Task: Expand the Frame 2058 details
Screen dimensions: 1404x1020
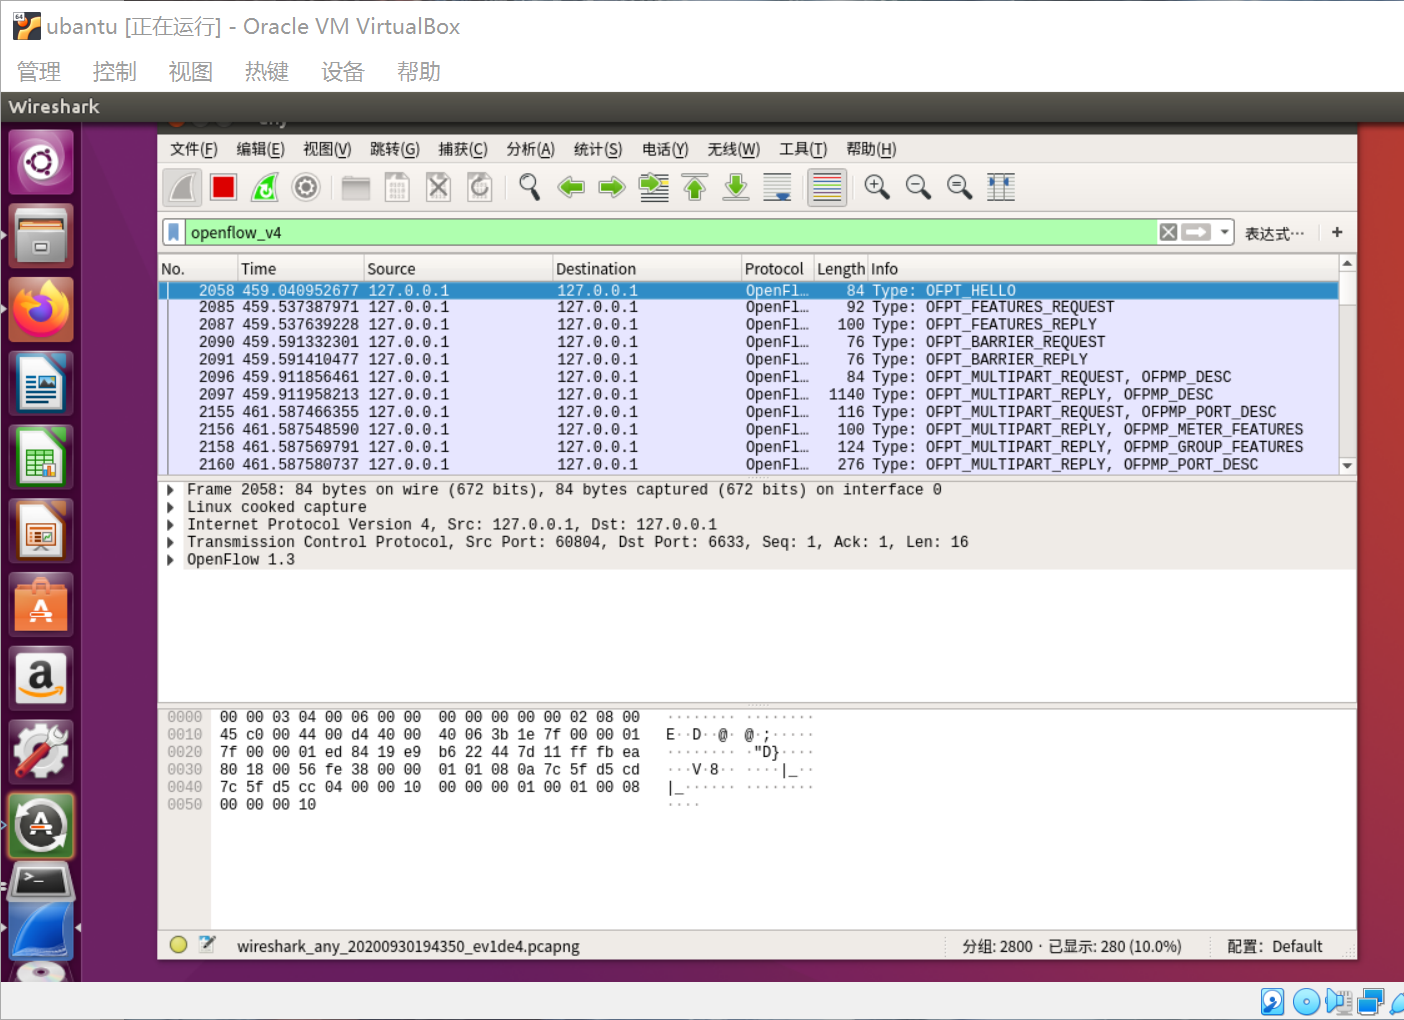Action: [x=170, y=490]
